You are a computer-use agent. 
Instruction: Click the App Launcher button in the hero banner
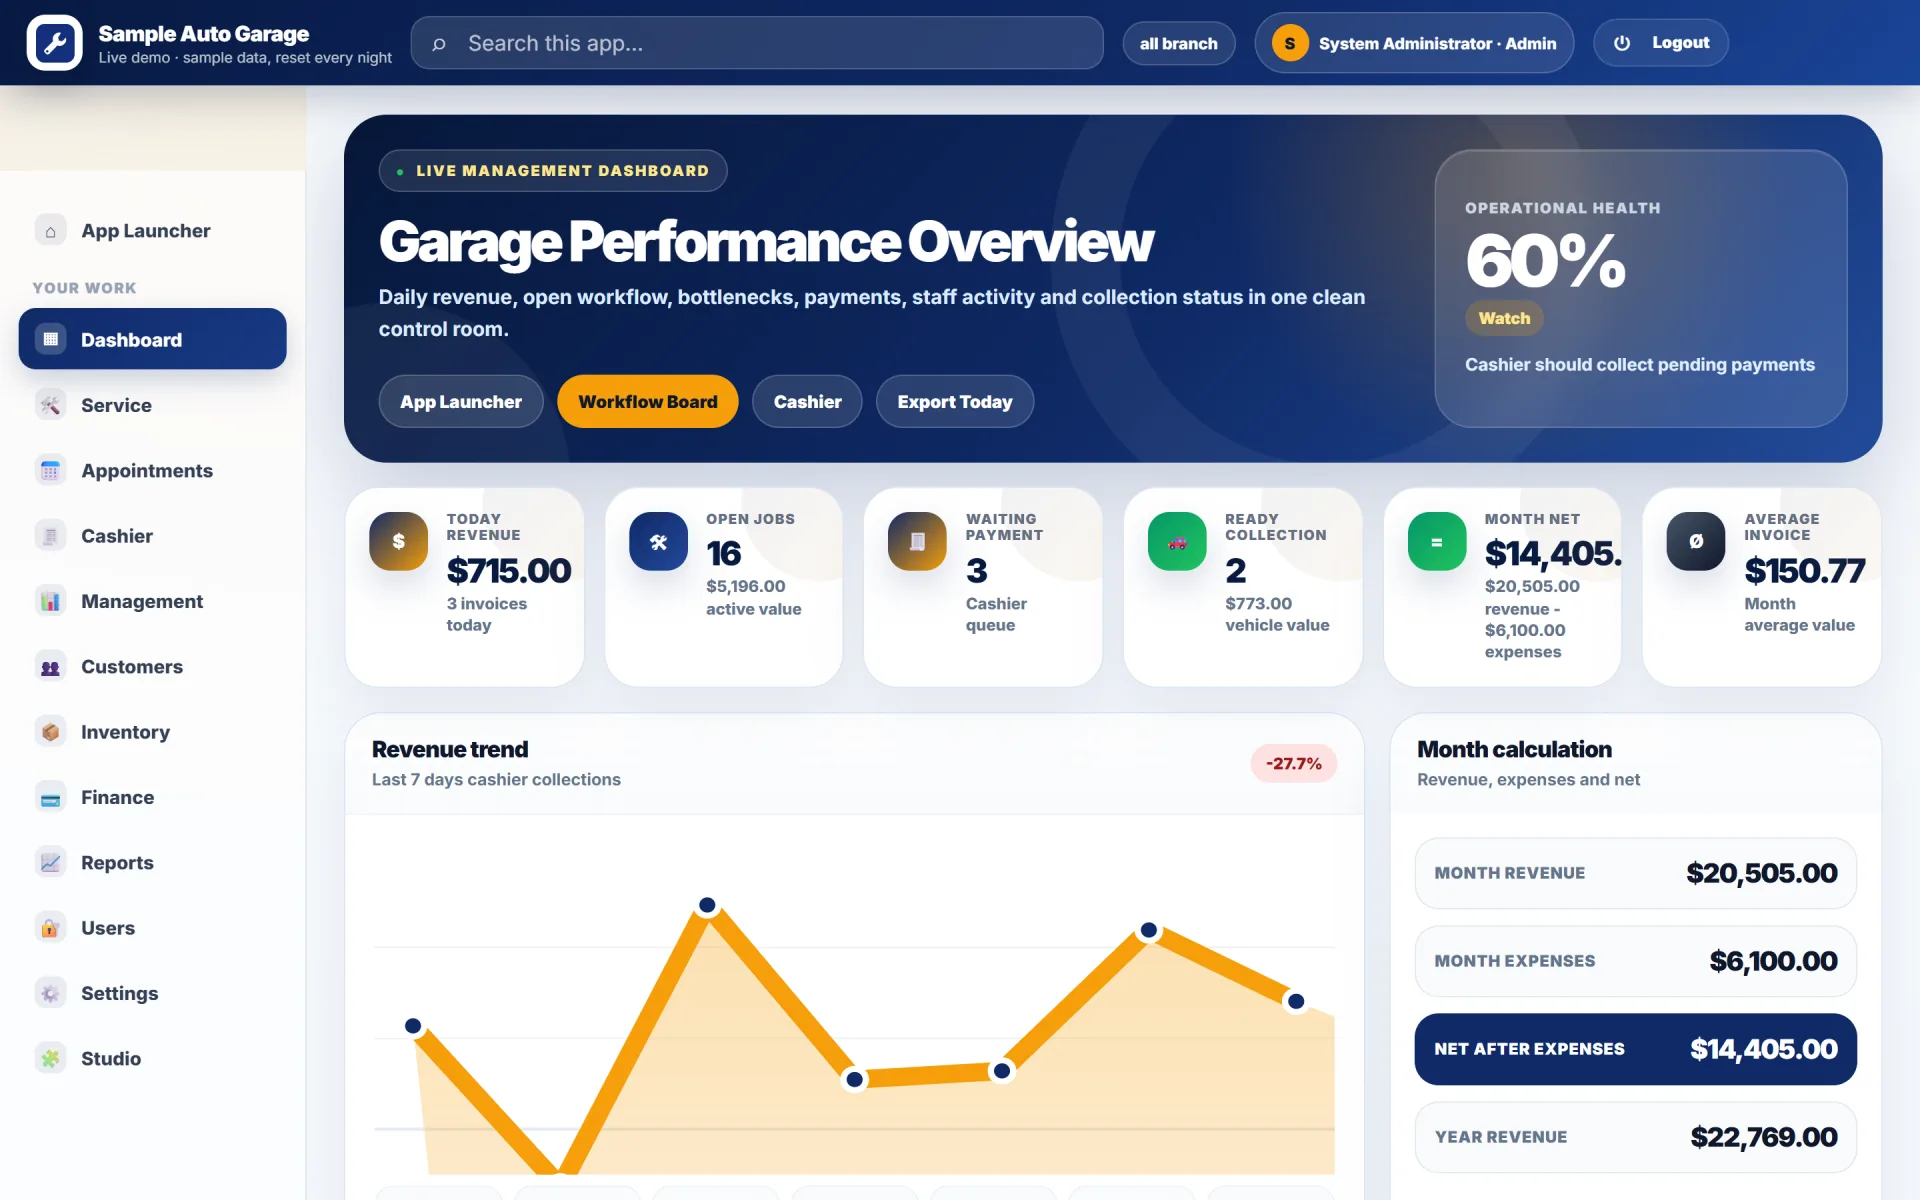click(461, 402)
